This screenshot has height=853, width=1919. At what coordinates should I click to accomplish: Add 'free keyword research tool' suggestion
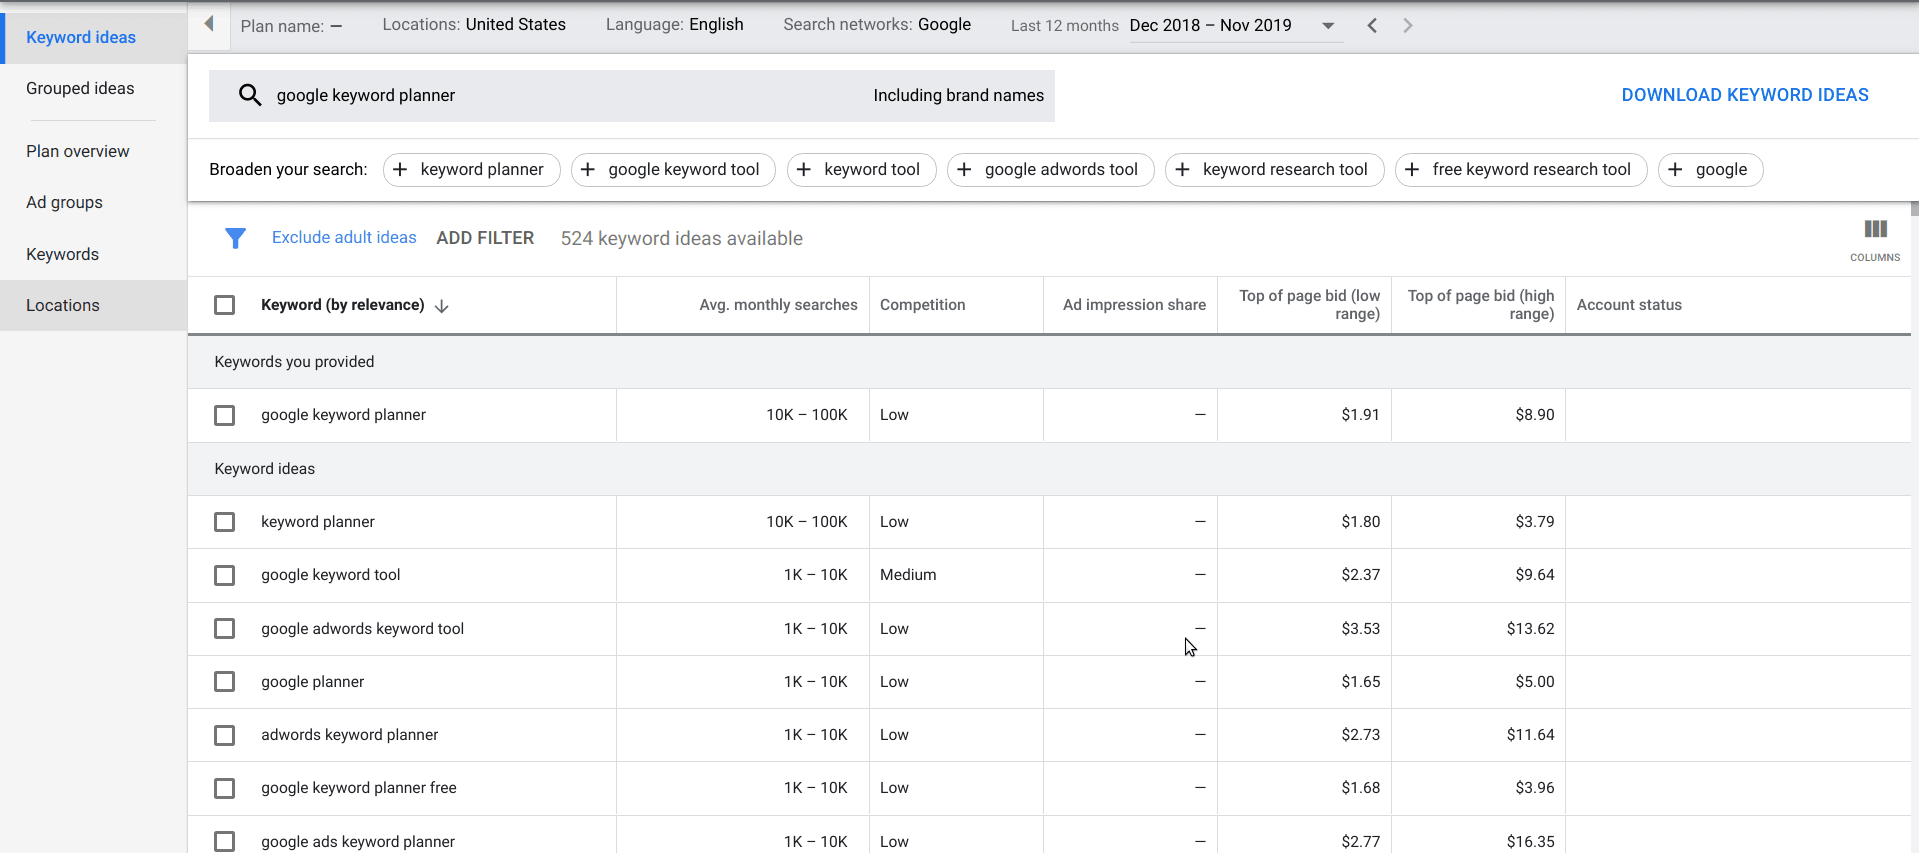point(1521,170)
